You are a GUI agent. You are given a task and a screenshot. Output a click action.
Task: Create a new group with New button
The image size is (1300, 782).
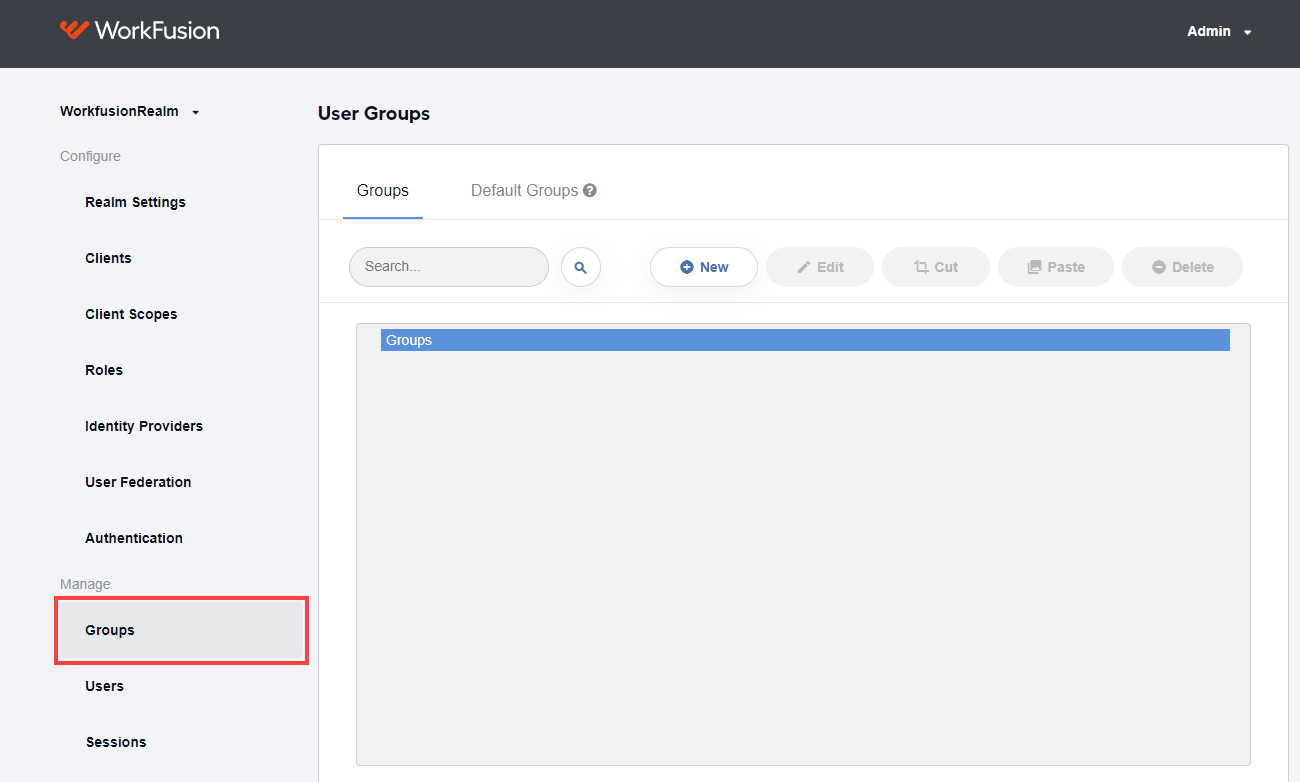[704, 267]
